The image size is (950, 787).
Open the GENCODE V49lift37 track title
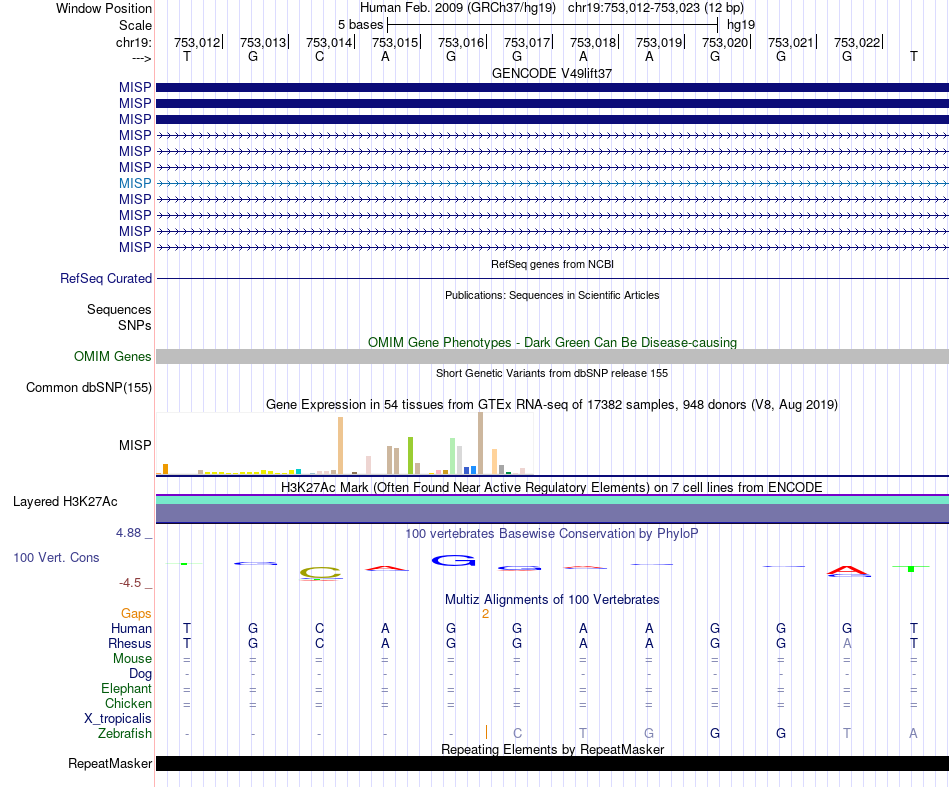[552, 73]
